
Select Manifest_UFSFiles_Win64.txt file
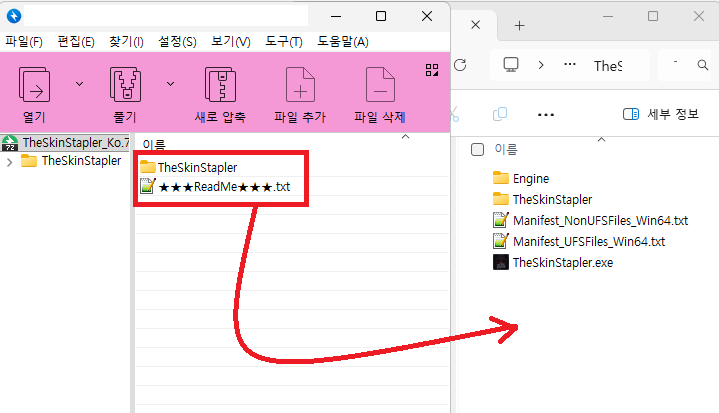pos(579,242)
